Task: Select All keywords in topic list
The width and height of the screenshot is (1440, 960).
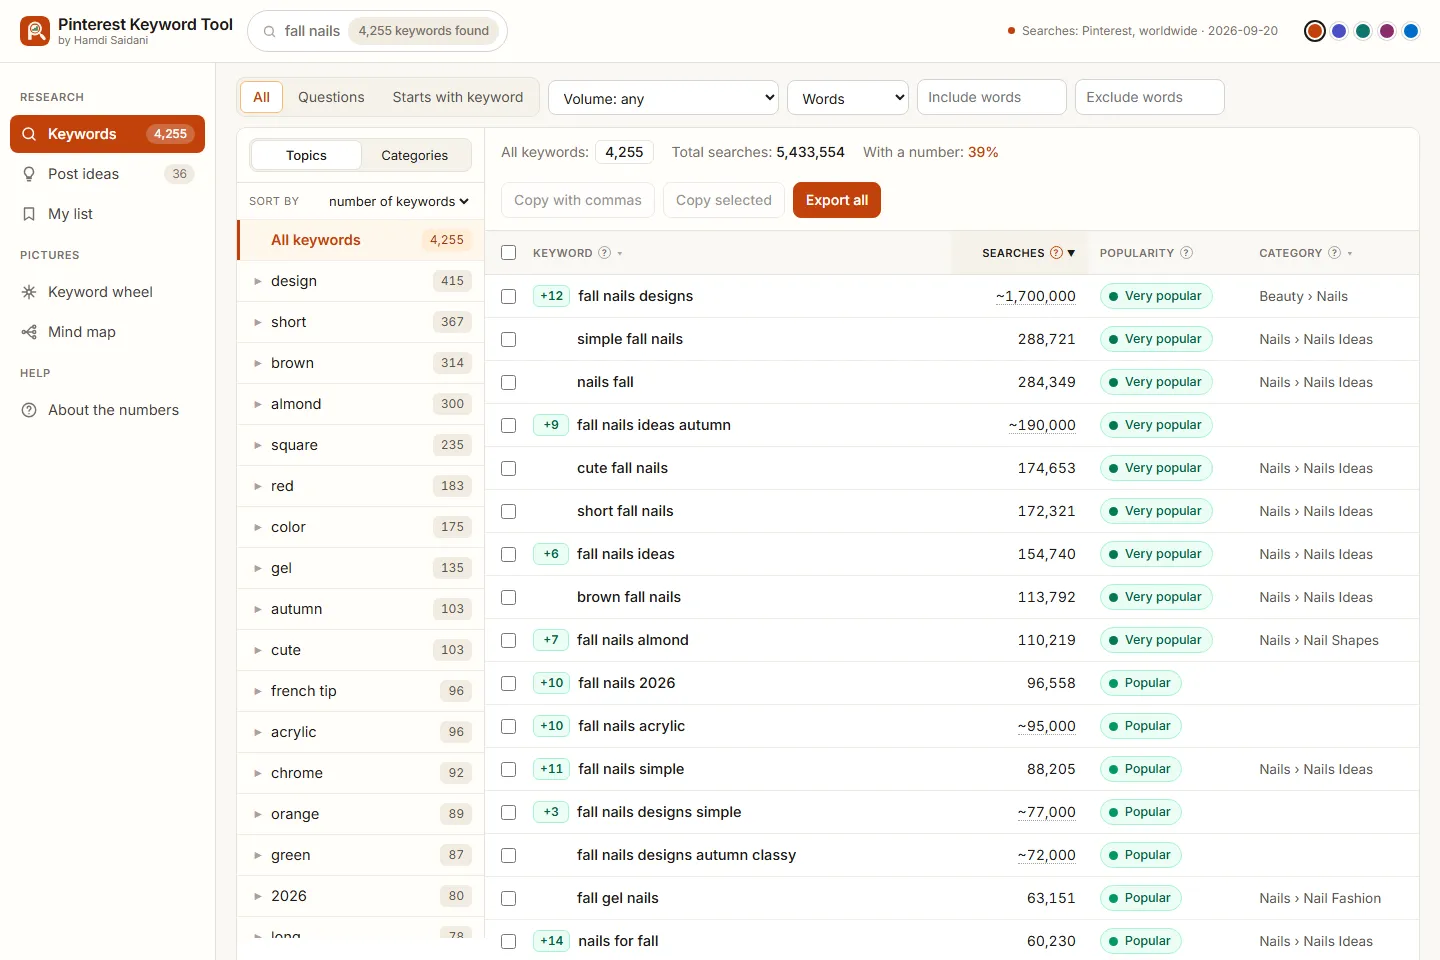Action: [361, 240]
